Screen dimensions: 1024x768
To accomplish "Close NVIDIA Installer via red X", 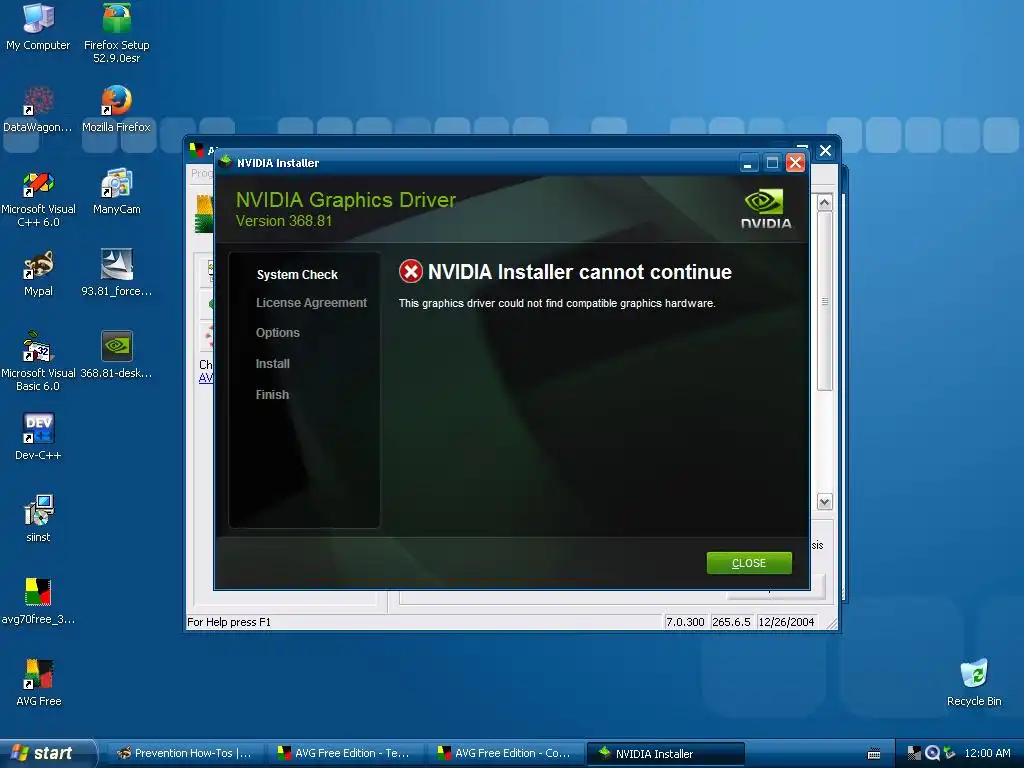I will click(x=795, y=163).
